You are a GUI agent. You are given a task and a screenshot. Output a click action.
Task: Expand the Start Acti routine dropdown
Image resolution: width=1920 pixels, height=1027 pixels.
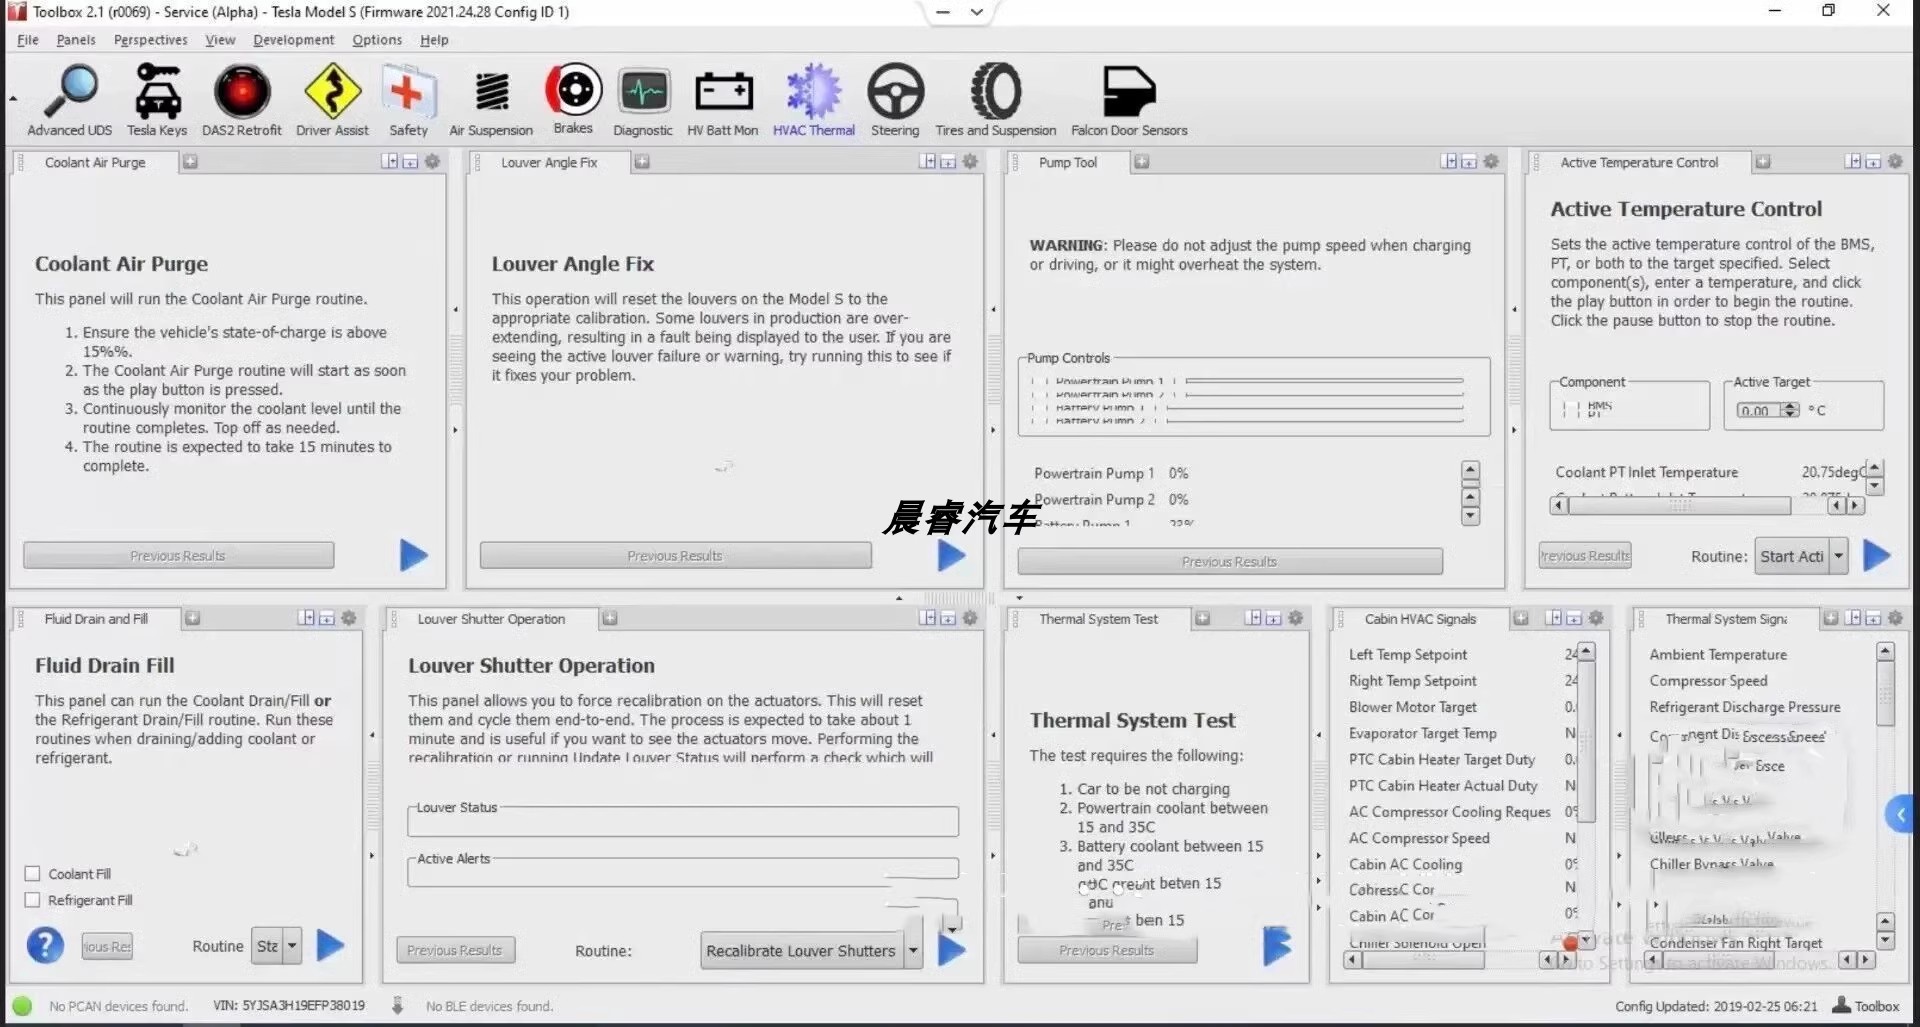pyautogui.click(x=1838, y=556)
